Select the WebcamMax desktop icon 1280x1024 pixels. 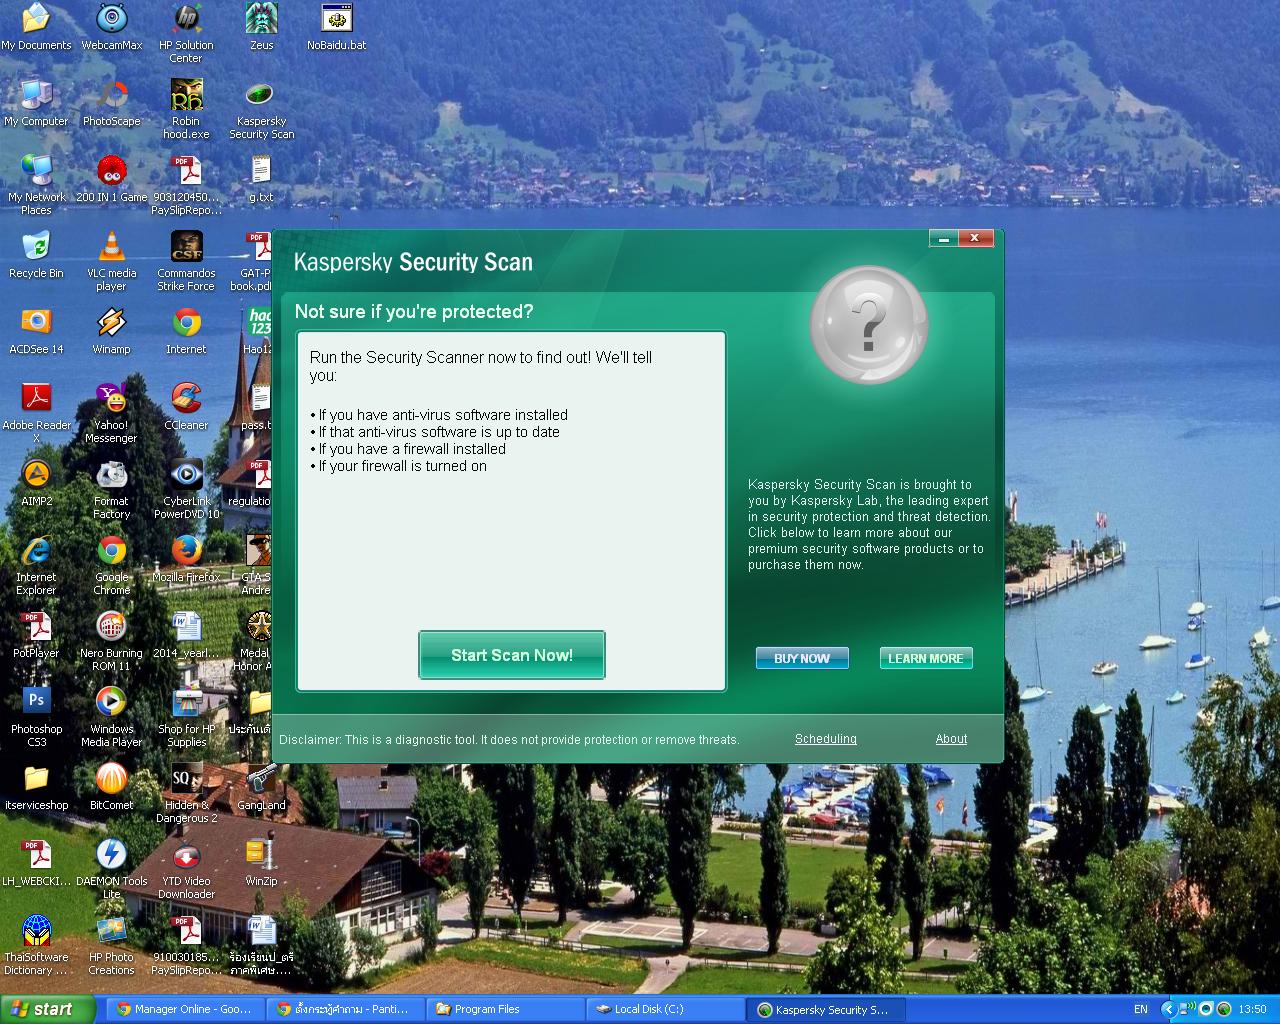tap(112, 27)
